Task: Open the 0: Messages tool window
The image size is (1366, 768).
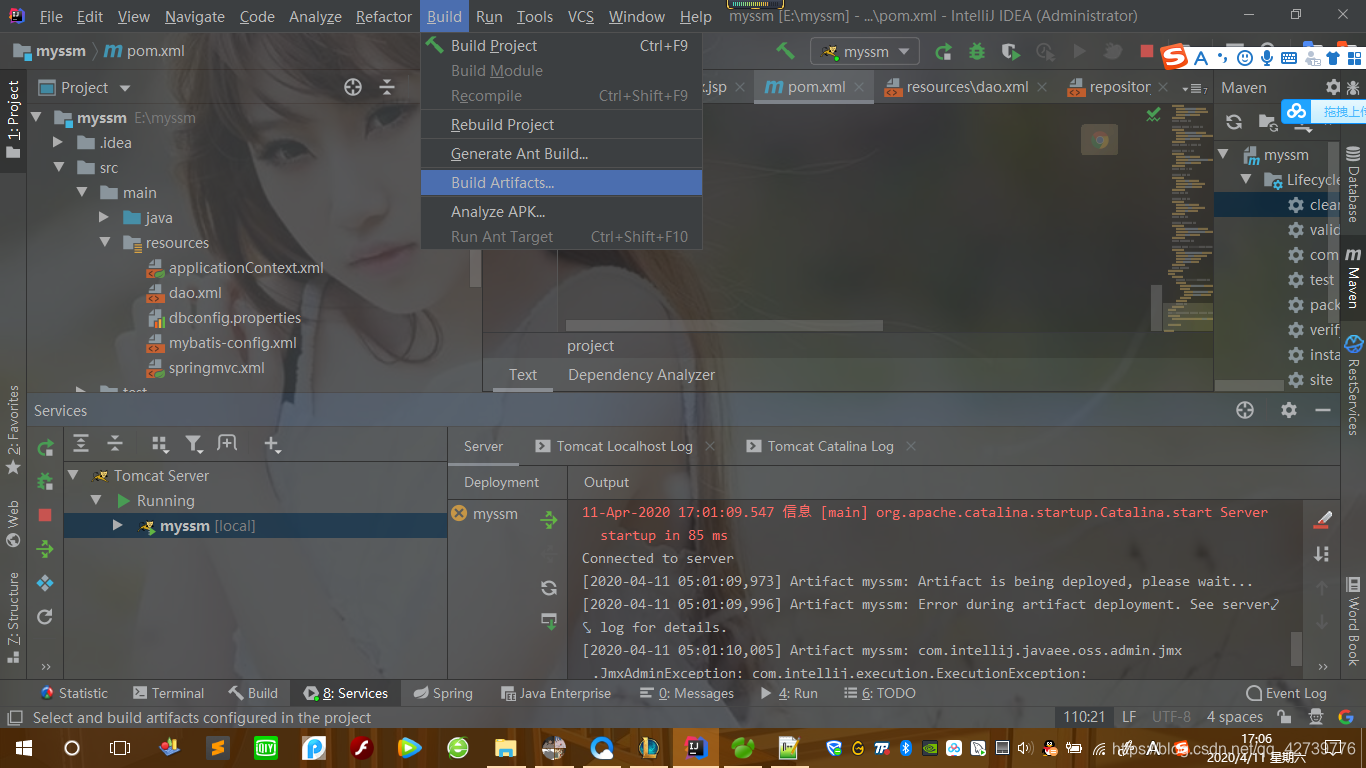Action: click(687, 693)
